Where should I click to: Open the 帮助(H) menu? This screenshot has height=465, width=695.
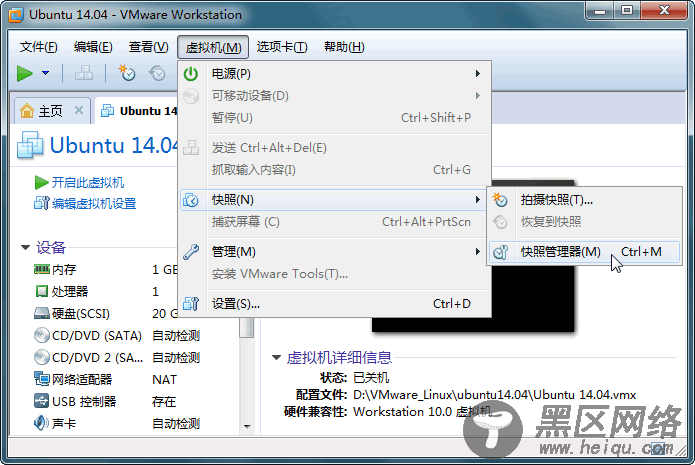pyautogui.click(x=344, y=47)
